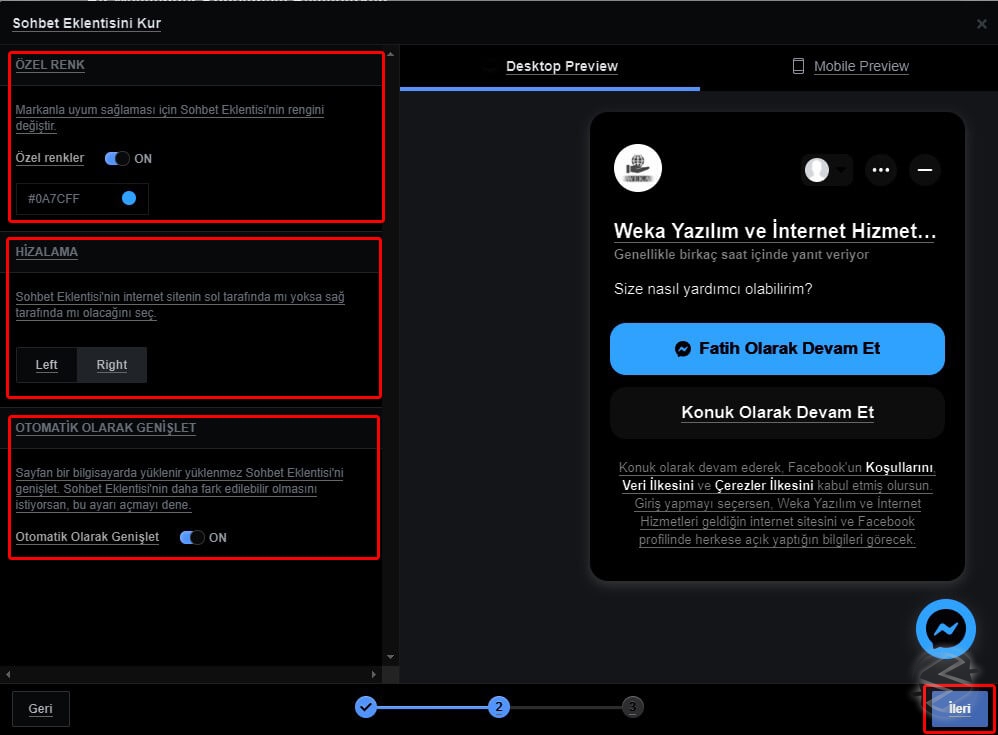Click the Messenger chat bubble icon
This screenshot has height=735, width=998.
[944, 629]
